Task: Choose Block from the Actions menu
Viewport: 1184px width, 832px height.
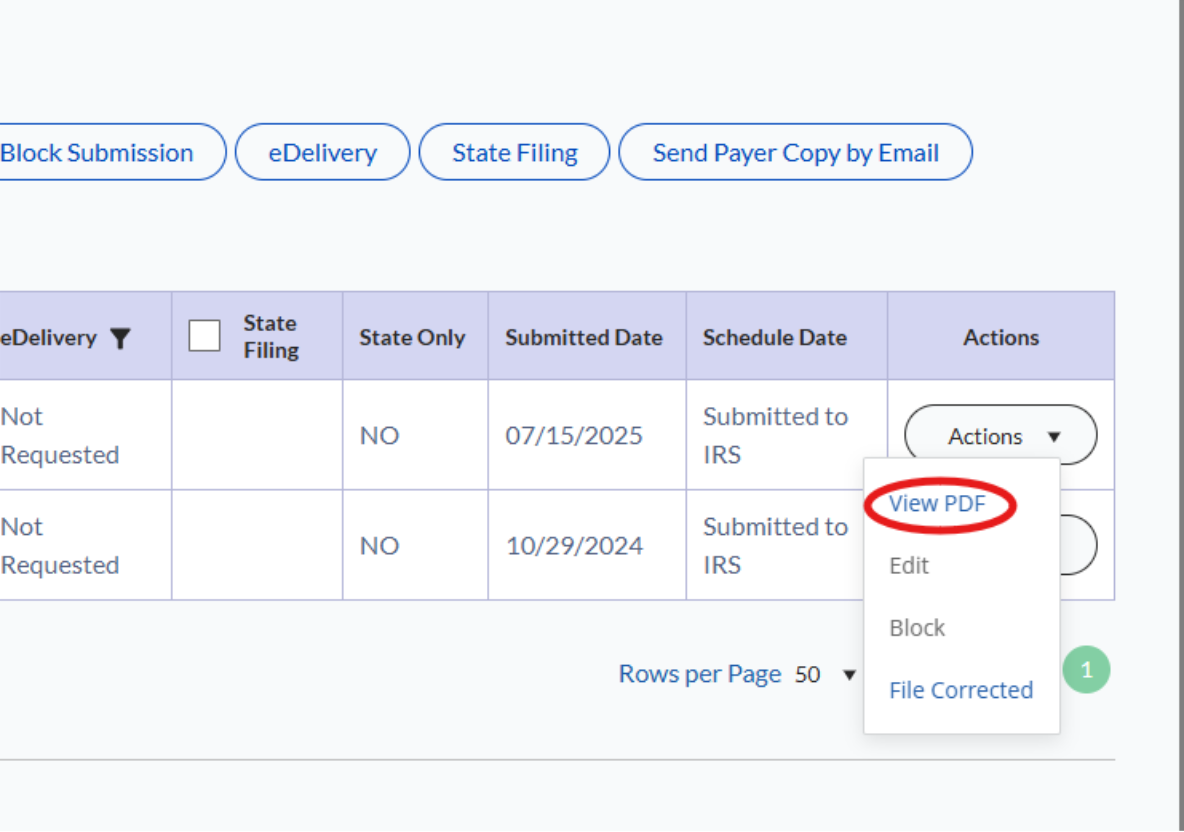Action: click(916, 628)
